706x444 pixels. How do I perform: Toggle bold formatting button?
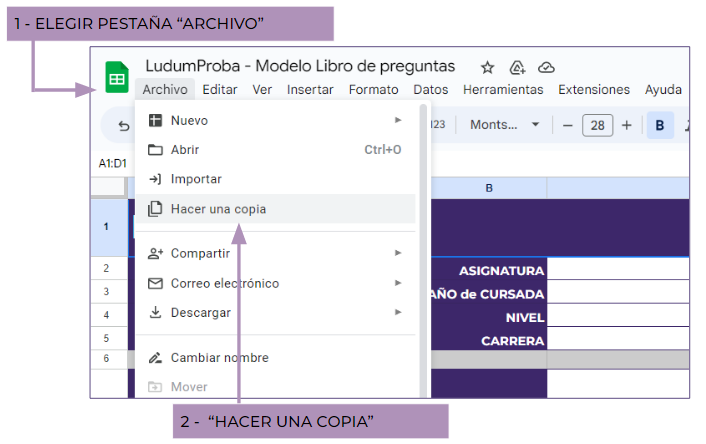[x=660, y=125]
